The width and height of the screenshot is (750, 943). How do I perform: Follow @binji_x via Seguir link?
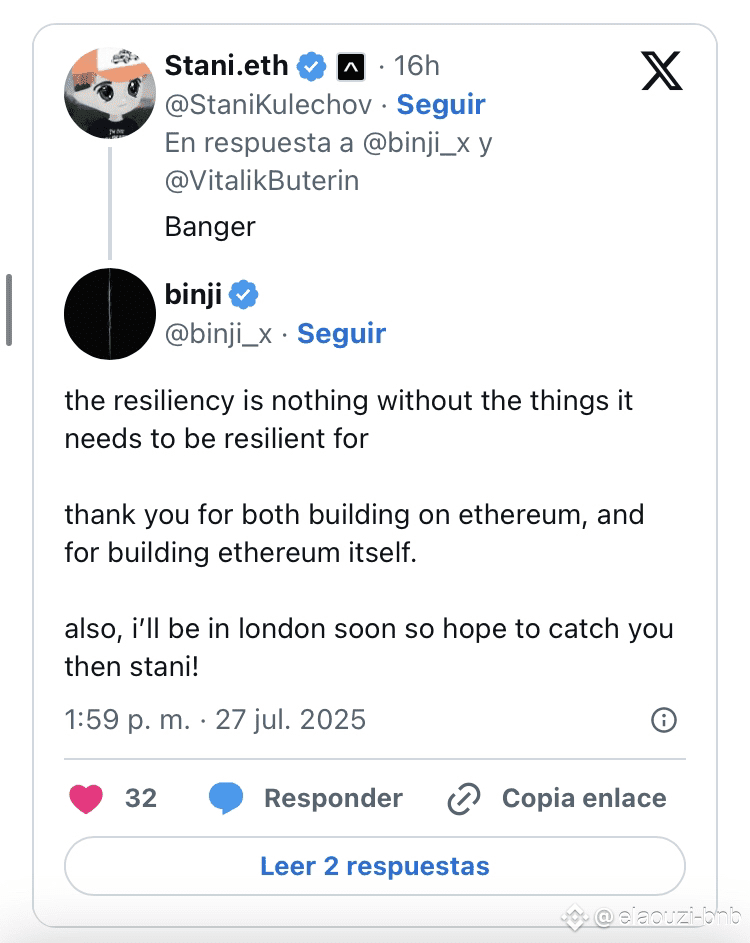click(x=342, y=333)
